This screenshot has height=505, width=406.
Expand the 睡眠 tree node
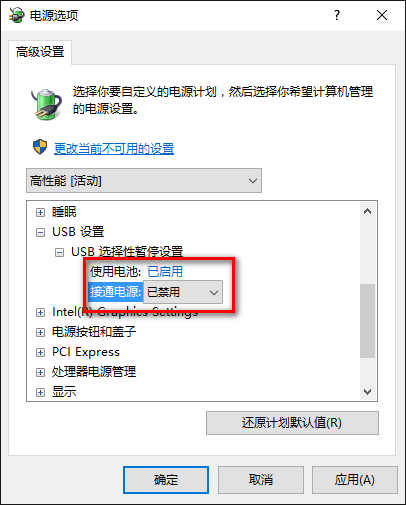point(40,212)
